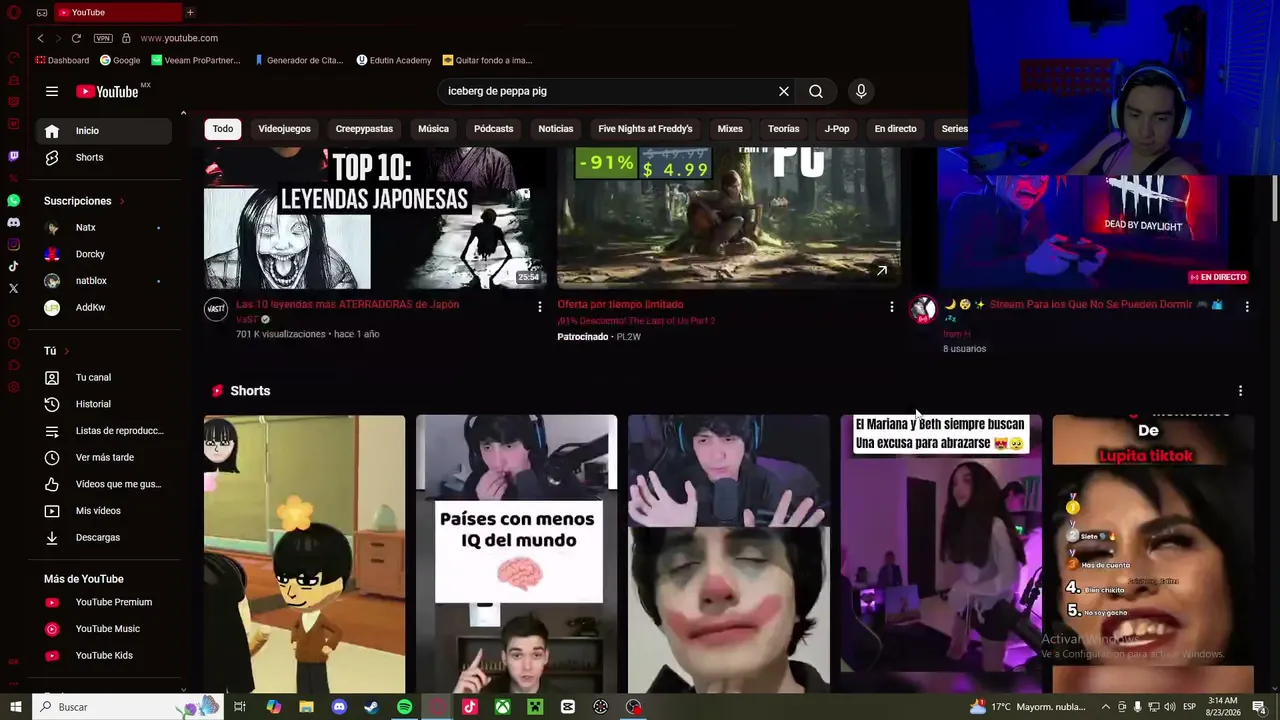Select the J-Pop filter chip
1280x720 pixels.
[x=837, y=129]
